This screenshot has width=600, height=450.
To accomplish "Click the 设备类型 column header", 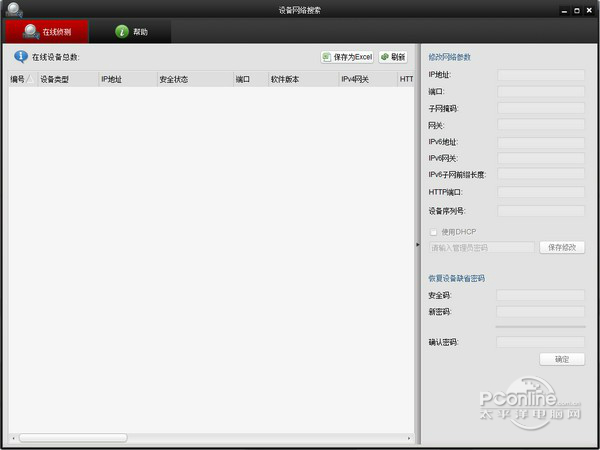I will click(x=68, y=79).
